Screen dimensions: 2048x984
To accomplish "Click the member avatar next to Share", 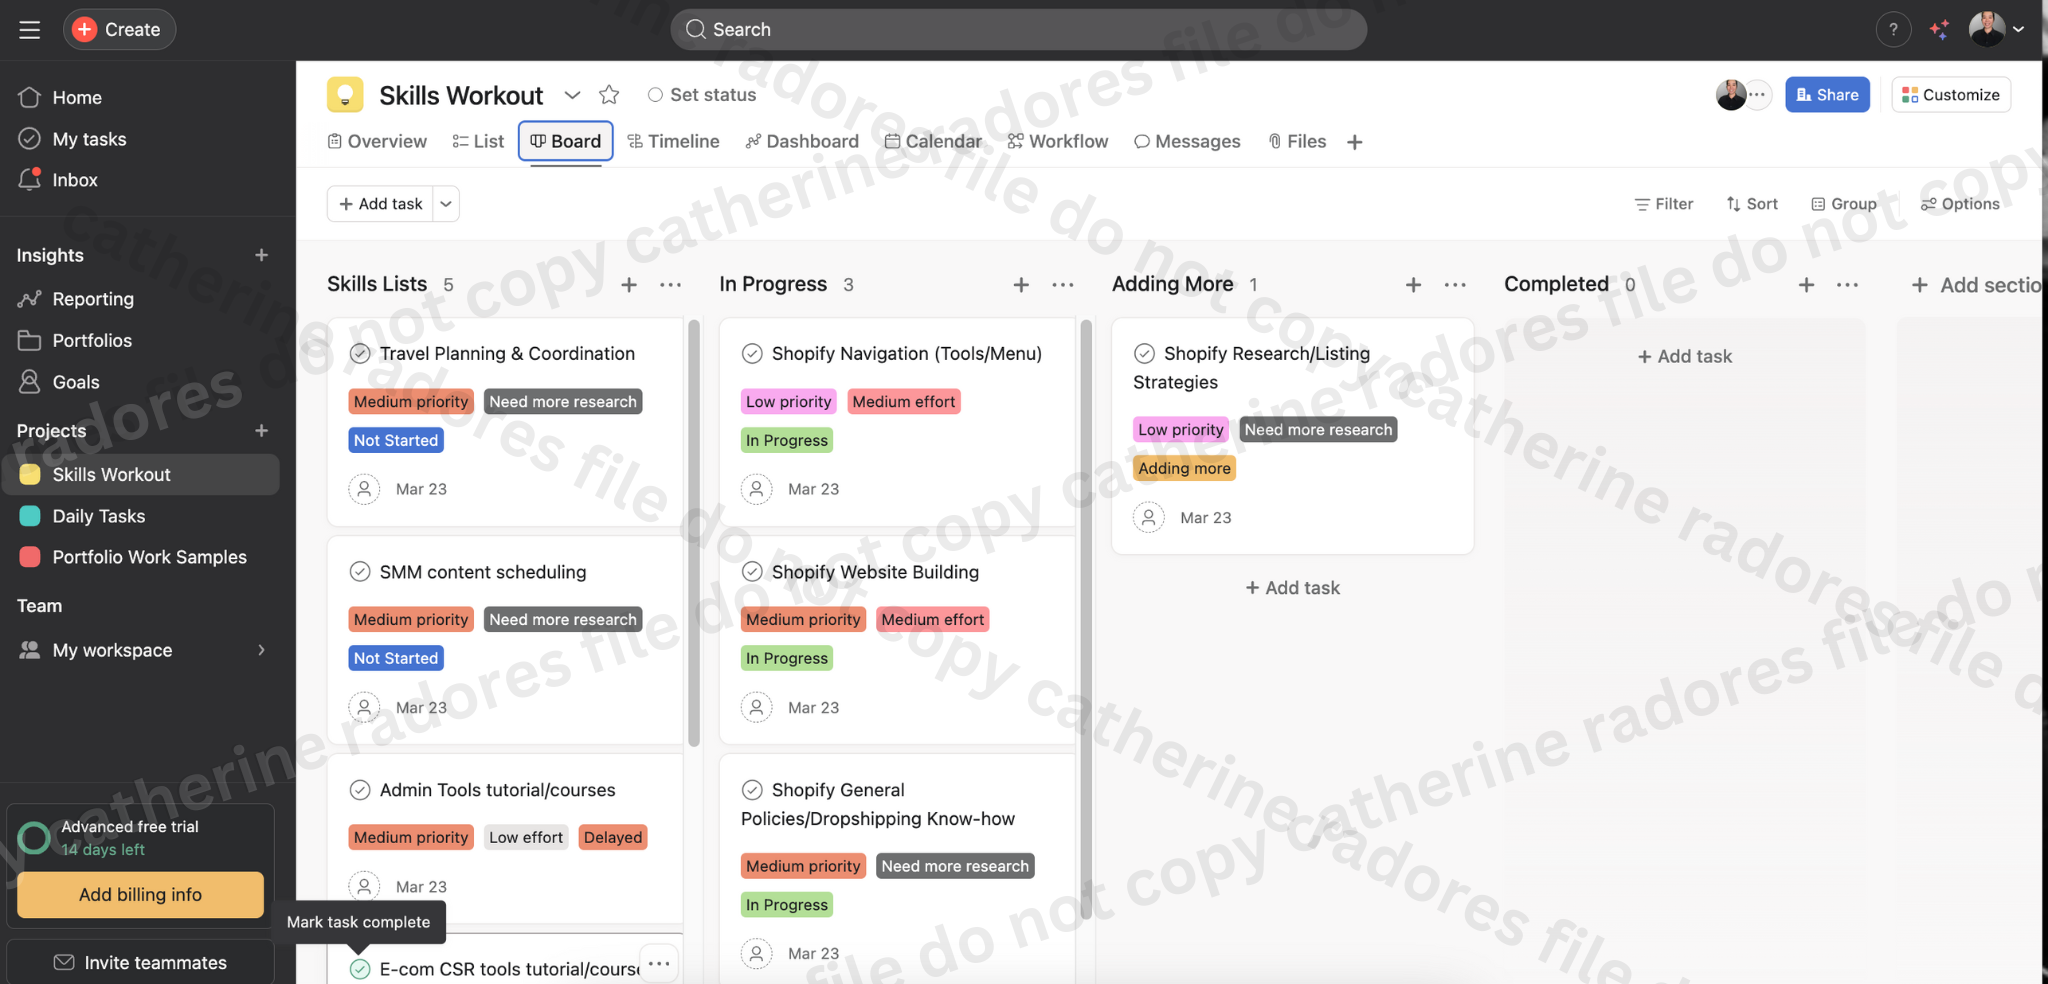I will [x=1731, y=95].
